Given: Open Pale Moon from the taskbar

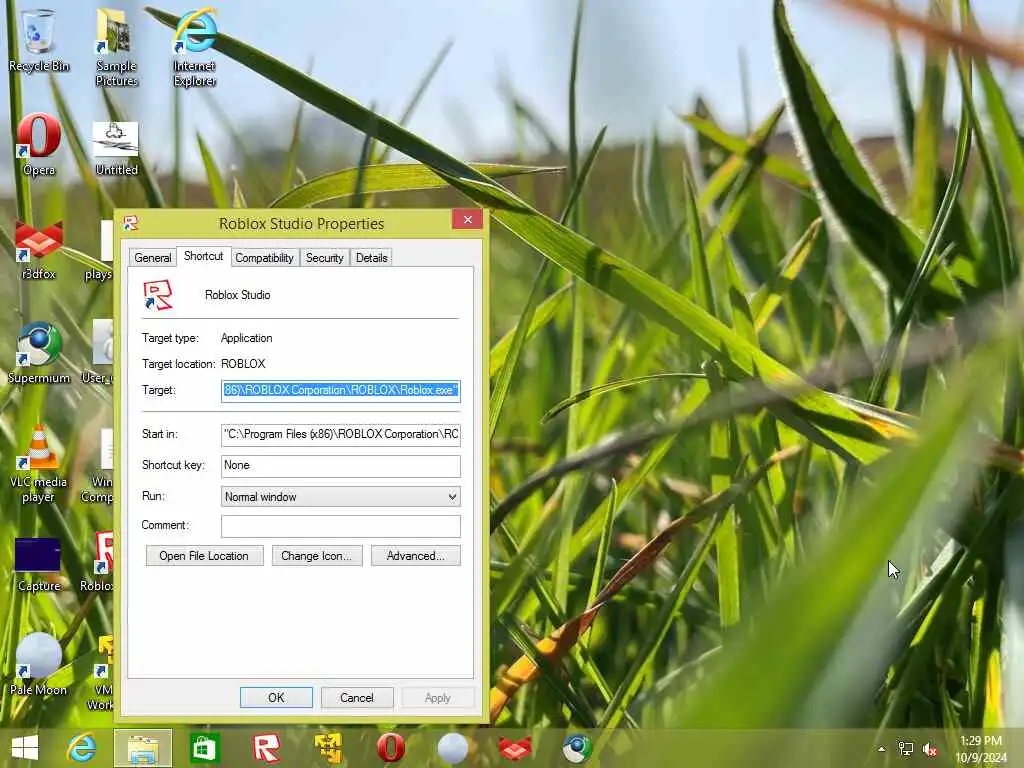Looking at the screenshot, I should coord(453,748).
